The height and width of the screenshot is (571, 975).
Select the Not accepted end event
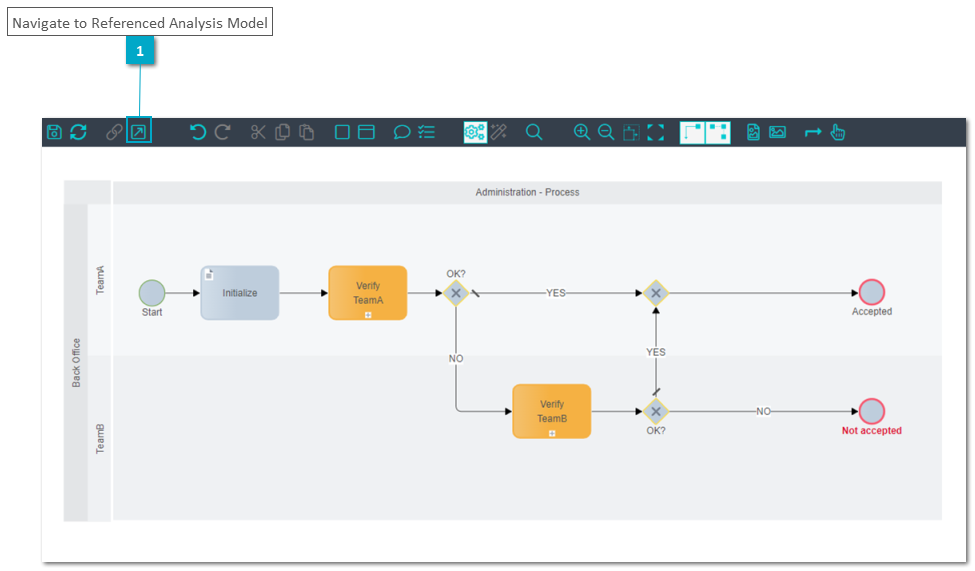point(872,411)
